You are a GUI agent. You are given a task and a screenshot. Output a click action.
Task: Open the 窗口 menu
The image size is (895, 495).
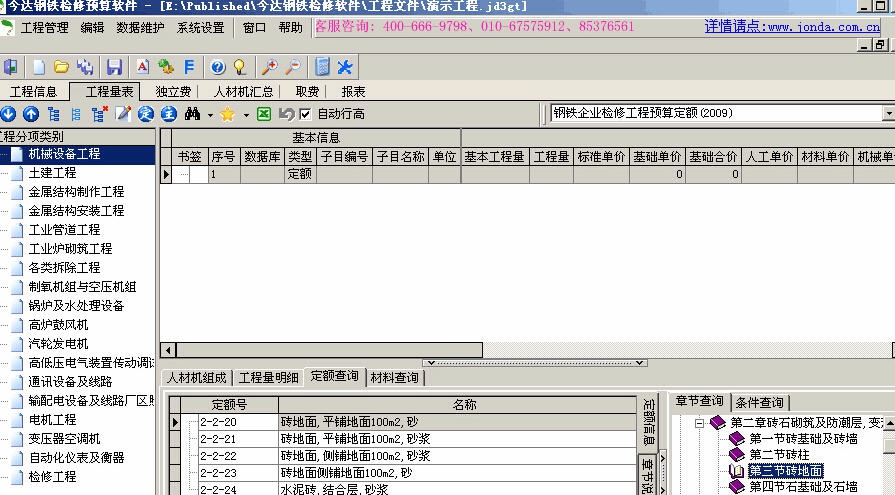[x=255, y=27]
